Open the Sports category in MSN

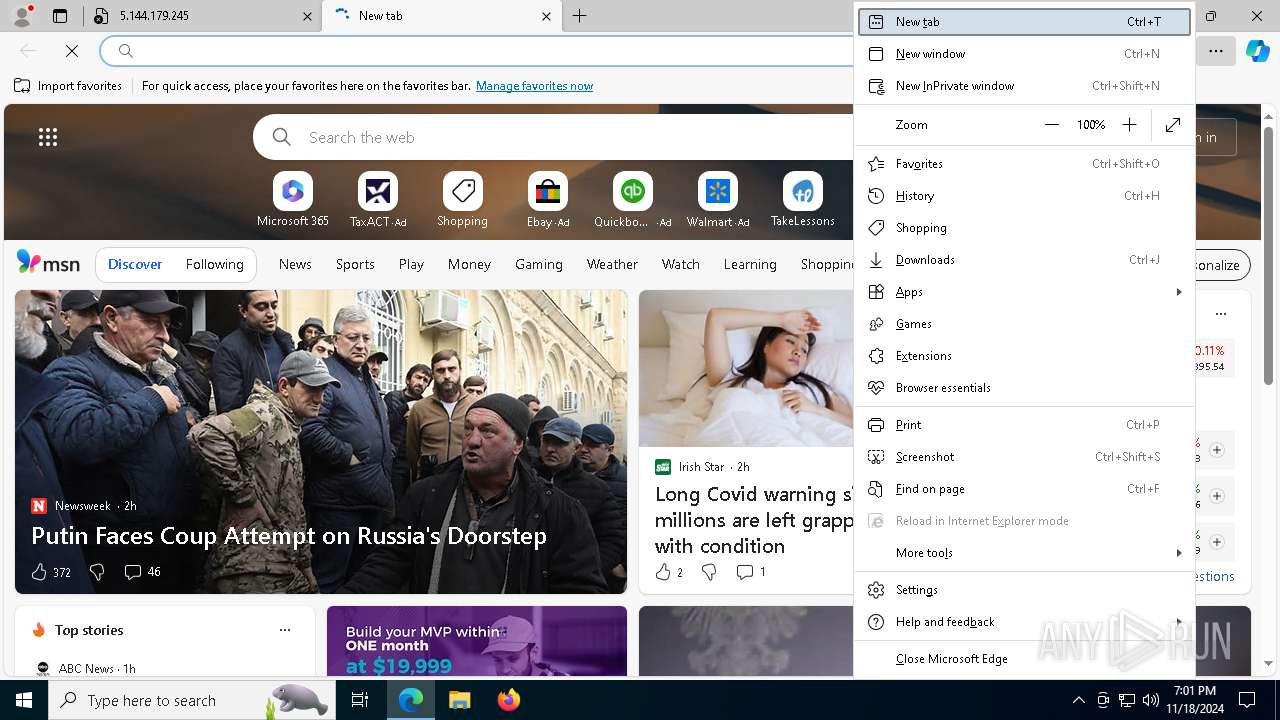point(355,264)
